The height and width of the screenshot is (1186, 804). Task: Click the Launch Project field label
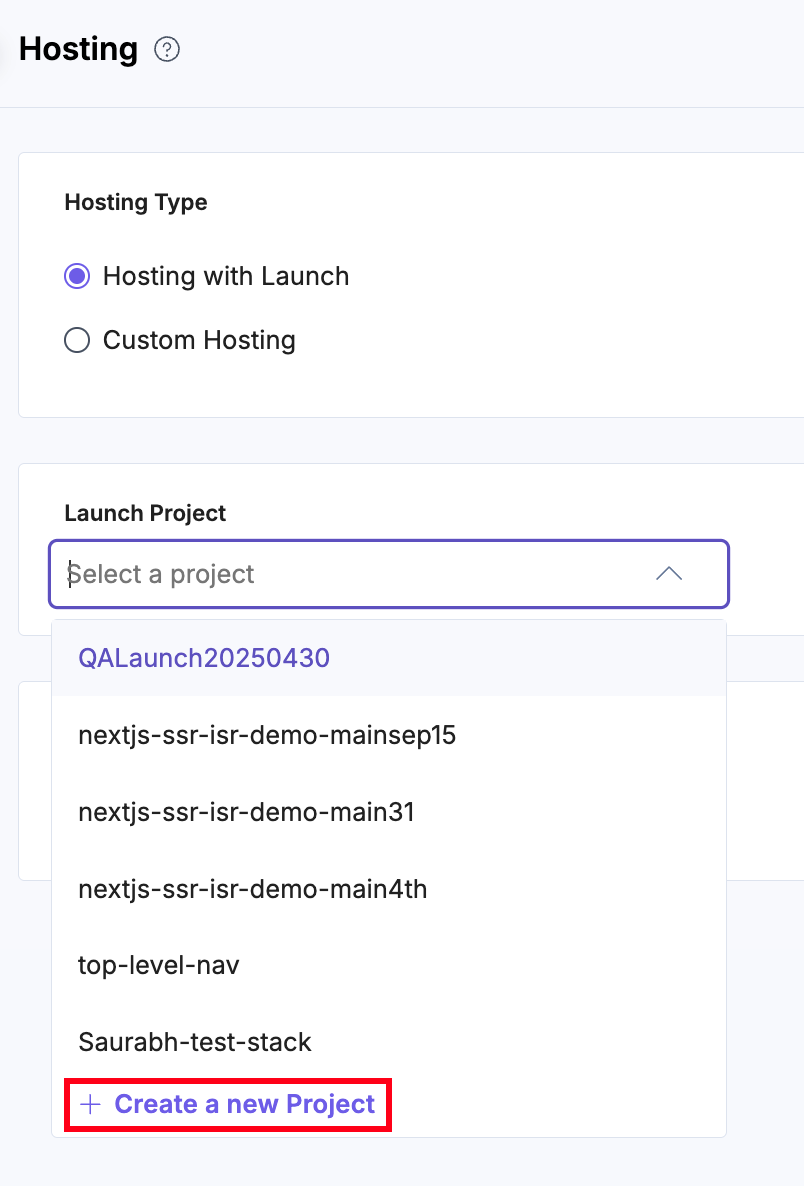[145, 513]
